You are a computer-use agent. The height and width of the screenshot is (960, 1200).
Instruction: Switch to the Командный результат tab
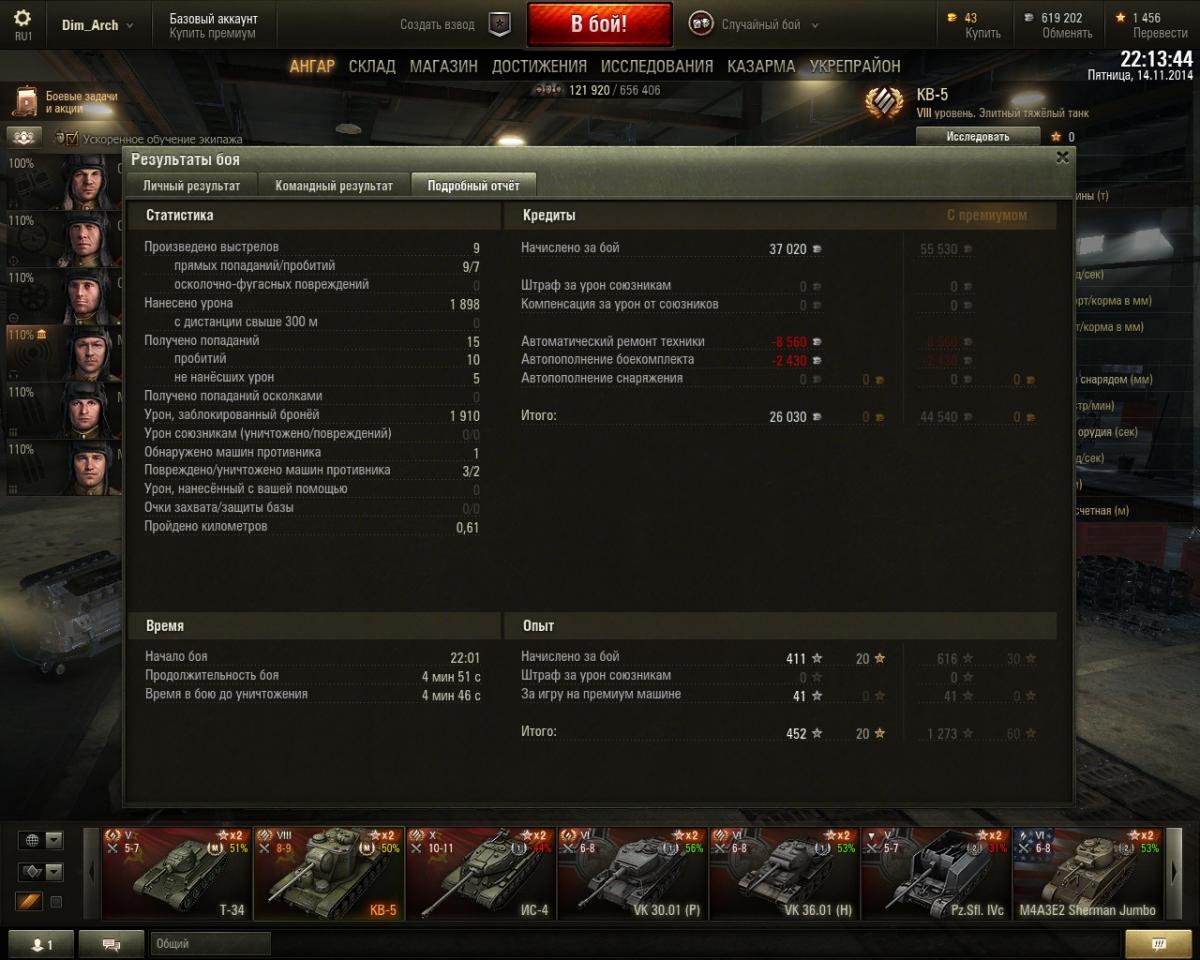334,186
